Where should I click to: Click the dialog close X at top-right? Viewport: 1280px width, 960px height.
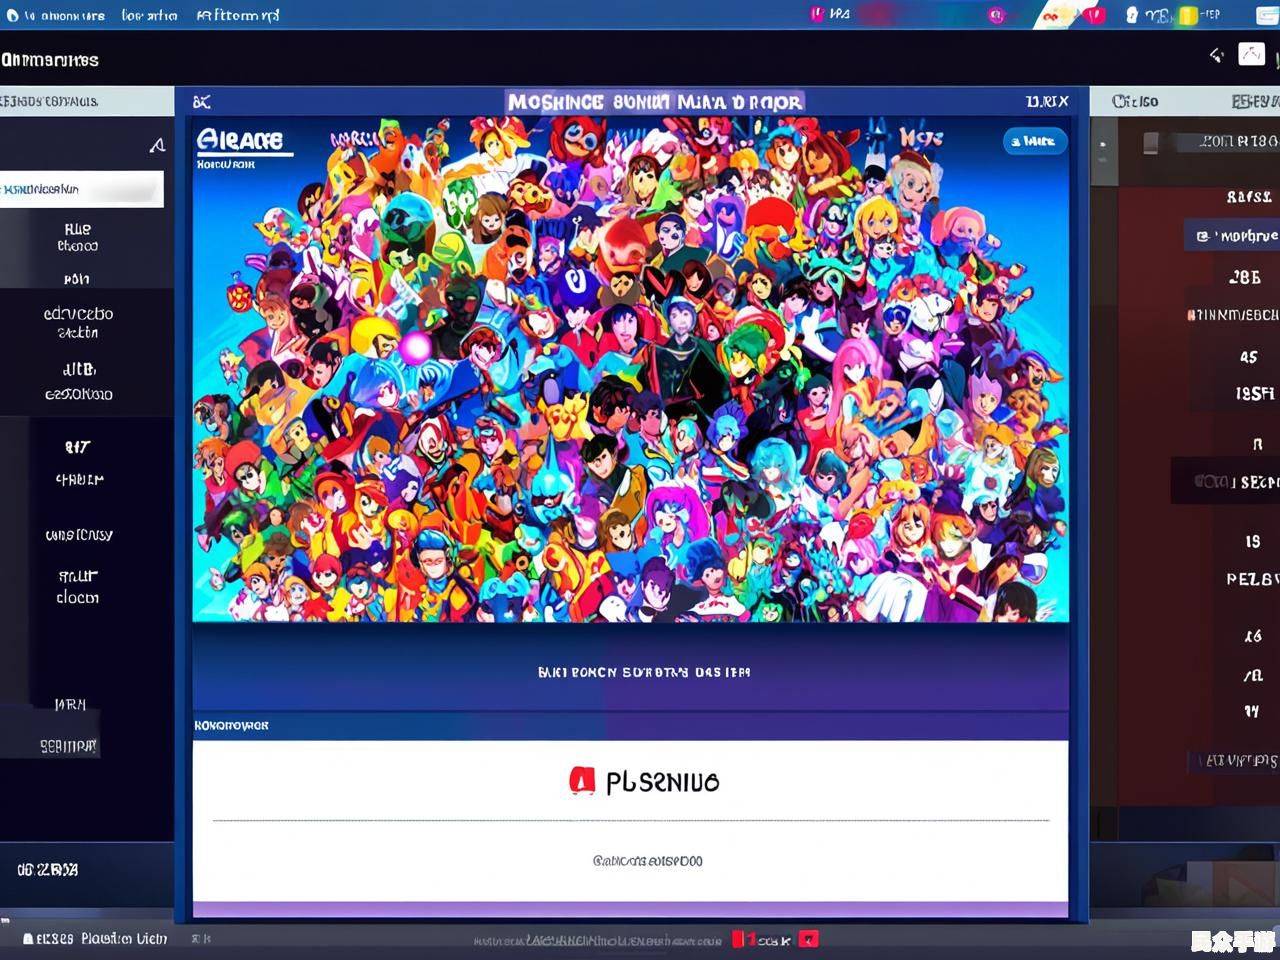(x=1048, y=101)
